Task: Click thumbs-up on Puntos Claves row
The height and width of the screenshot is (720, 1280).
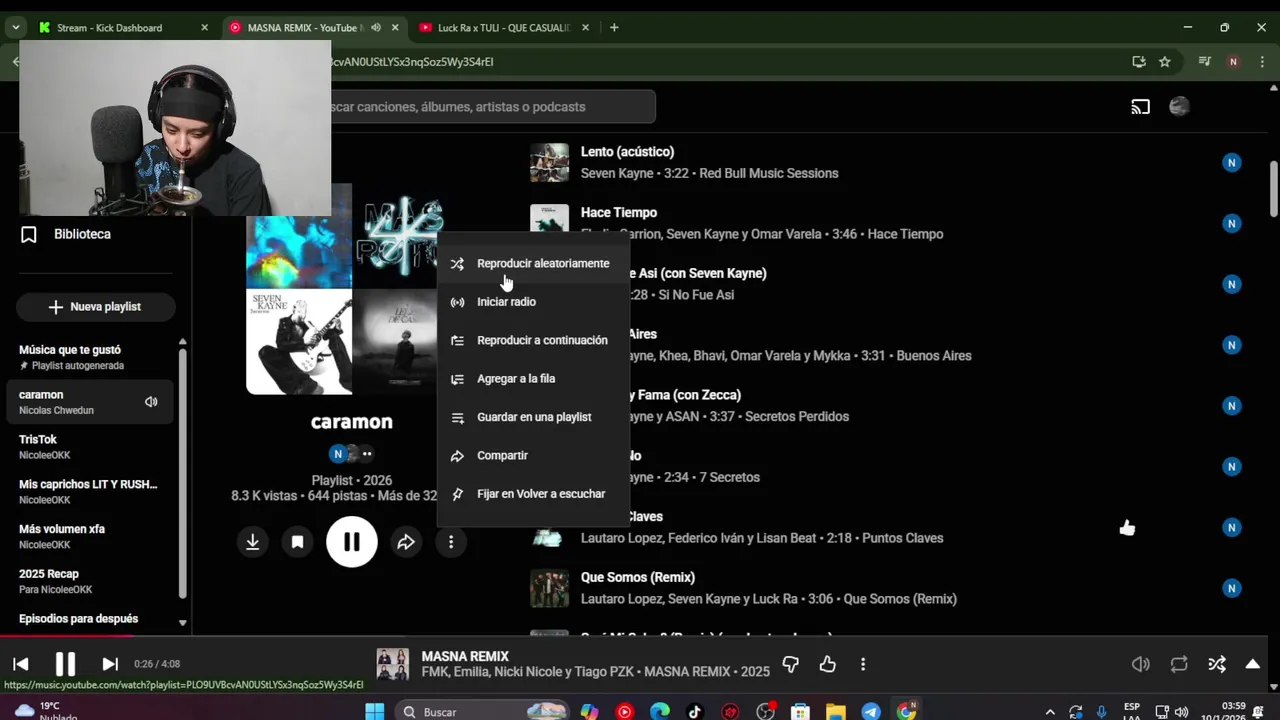Action: 1127,528
